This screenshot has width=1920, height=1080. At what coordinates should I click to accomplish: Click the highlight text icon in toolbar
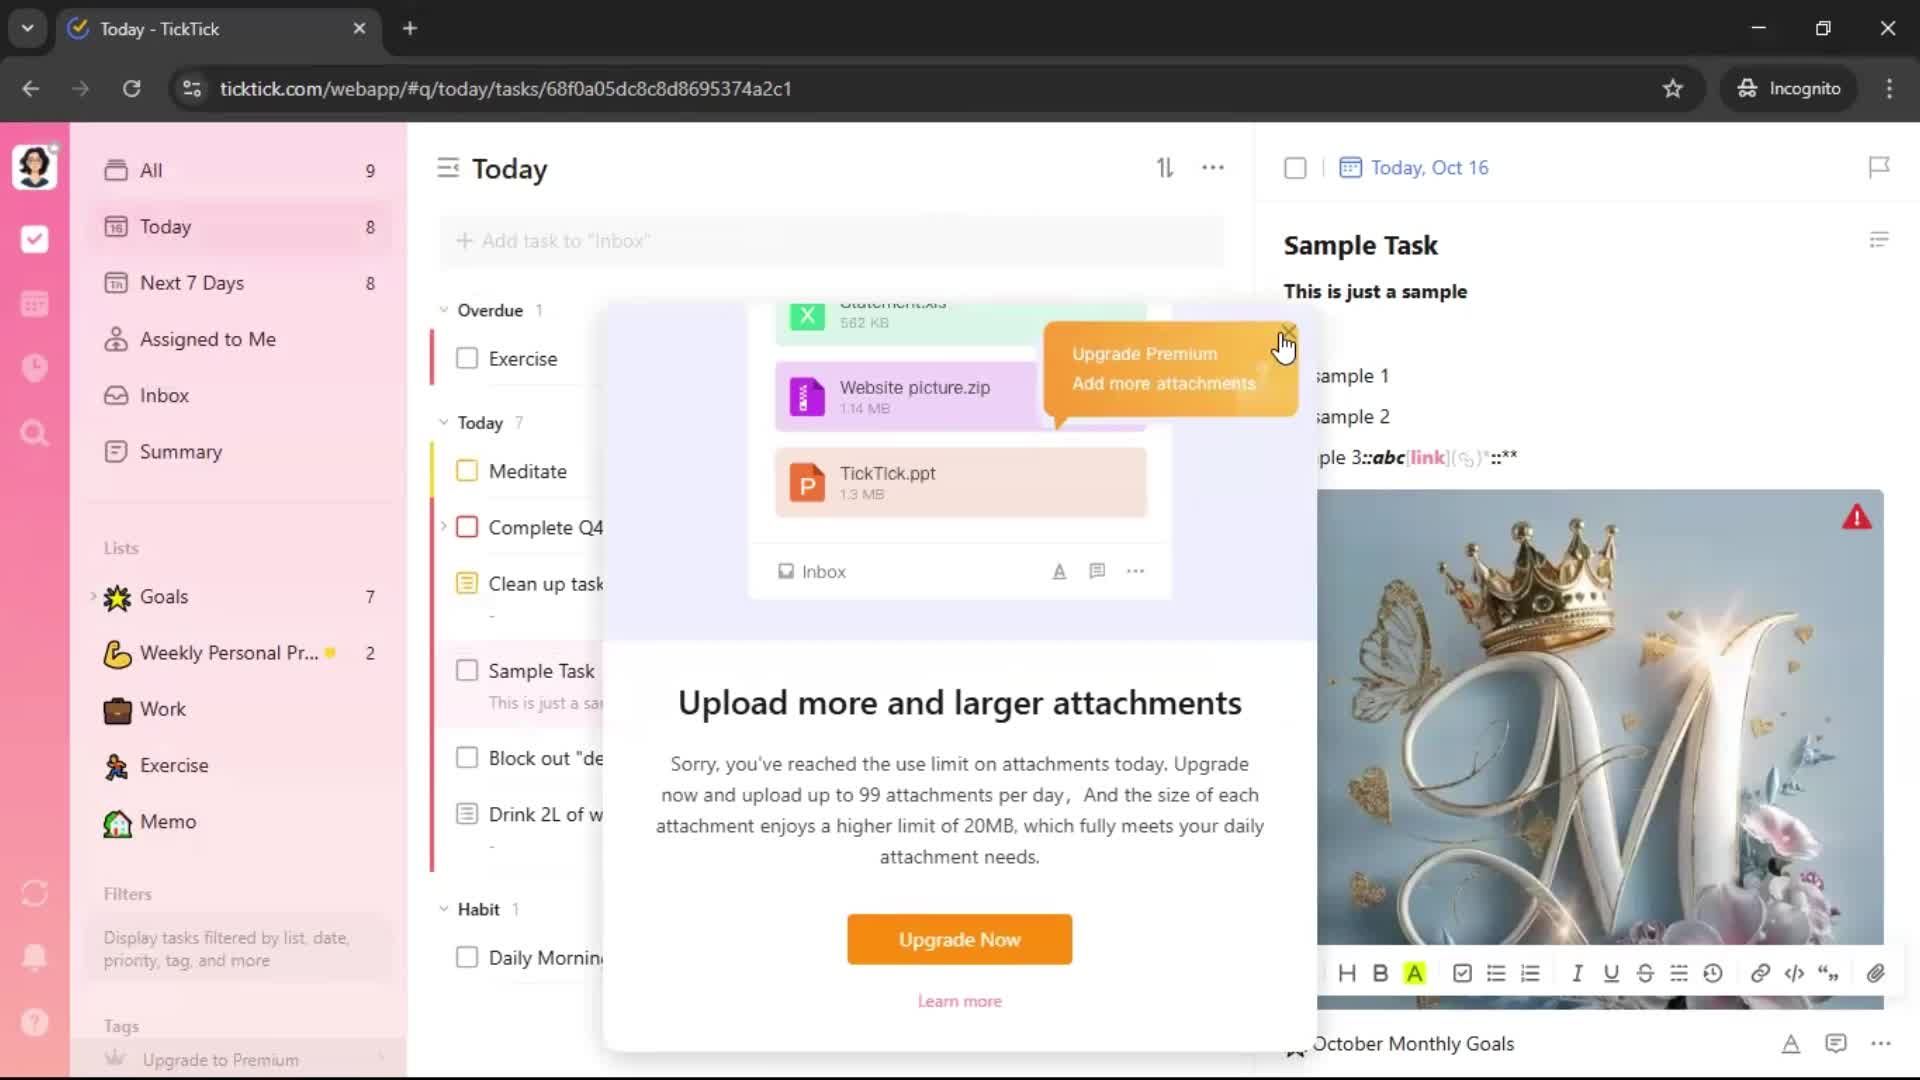(x=1414, y=973)
